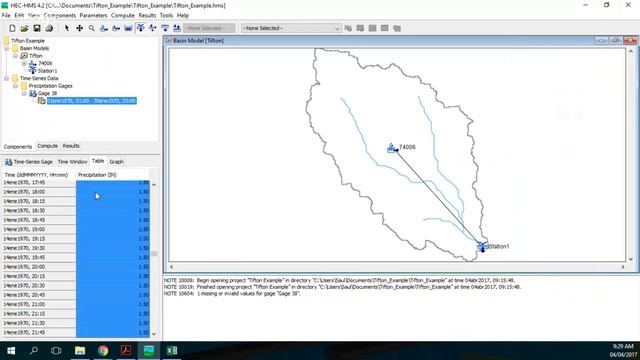Print using the toolbar printer icon
This screenshot has height=360, width=640.
(49, 28)
